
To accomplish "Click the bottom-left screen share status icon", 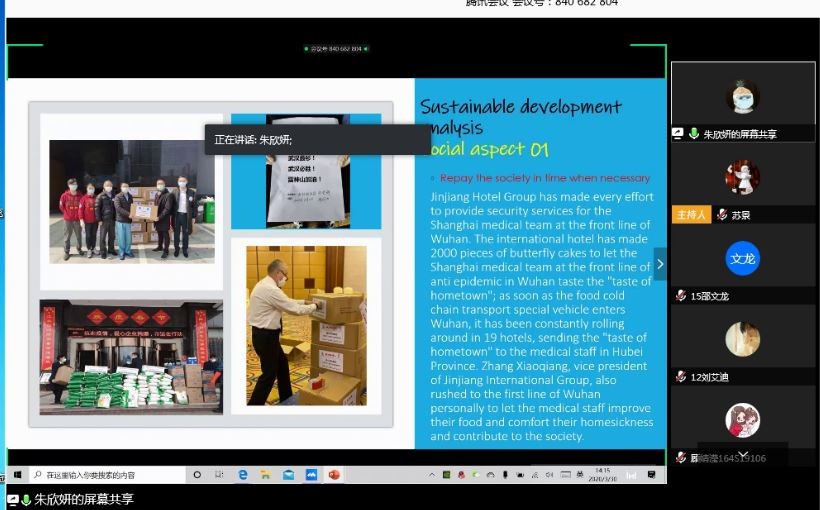I will (13, 500).
